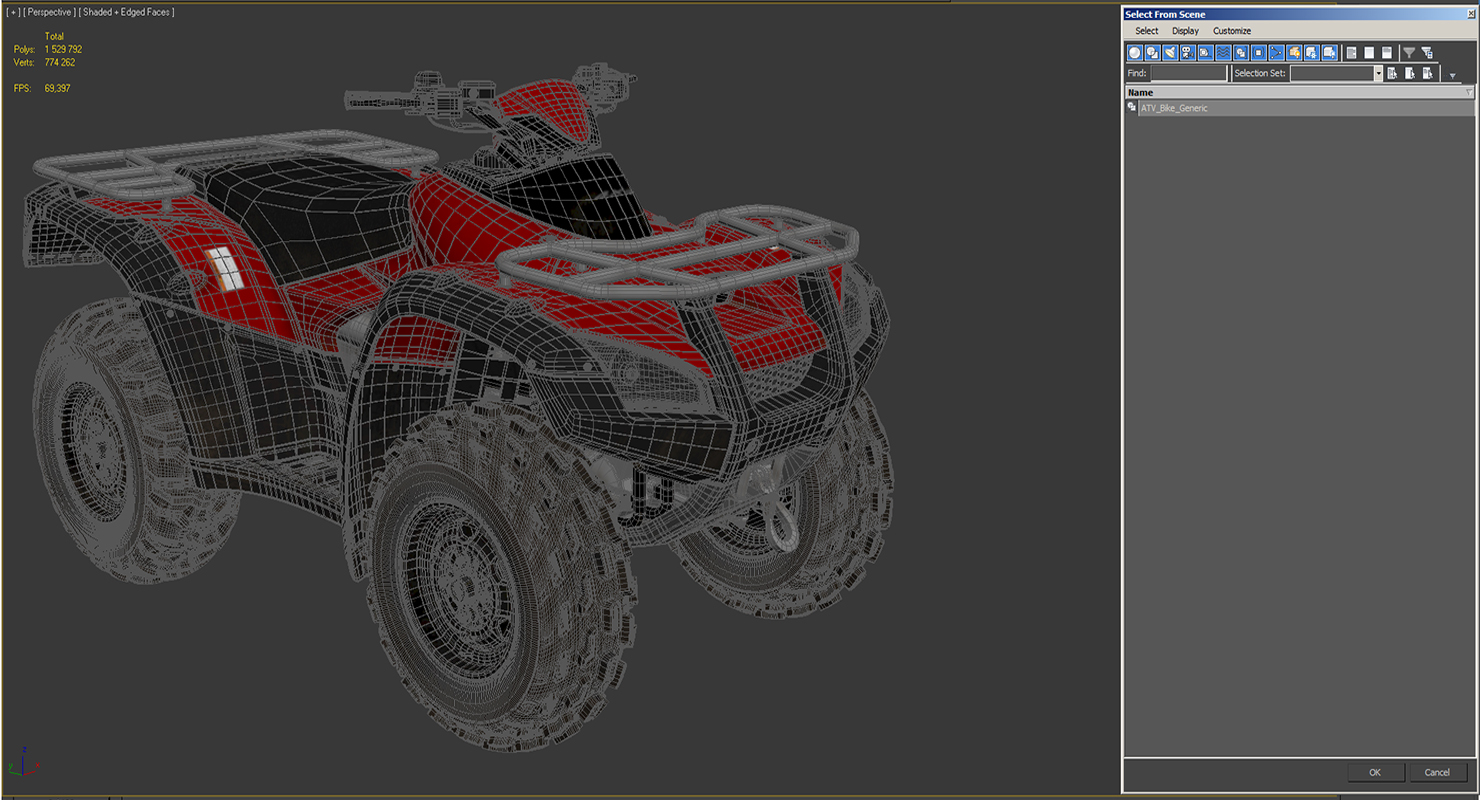Viewport: 1480px width, 800px height.
Task: Click the Name column filter triangle
Action: (1469, 92)
